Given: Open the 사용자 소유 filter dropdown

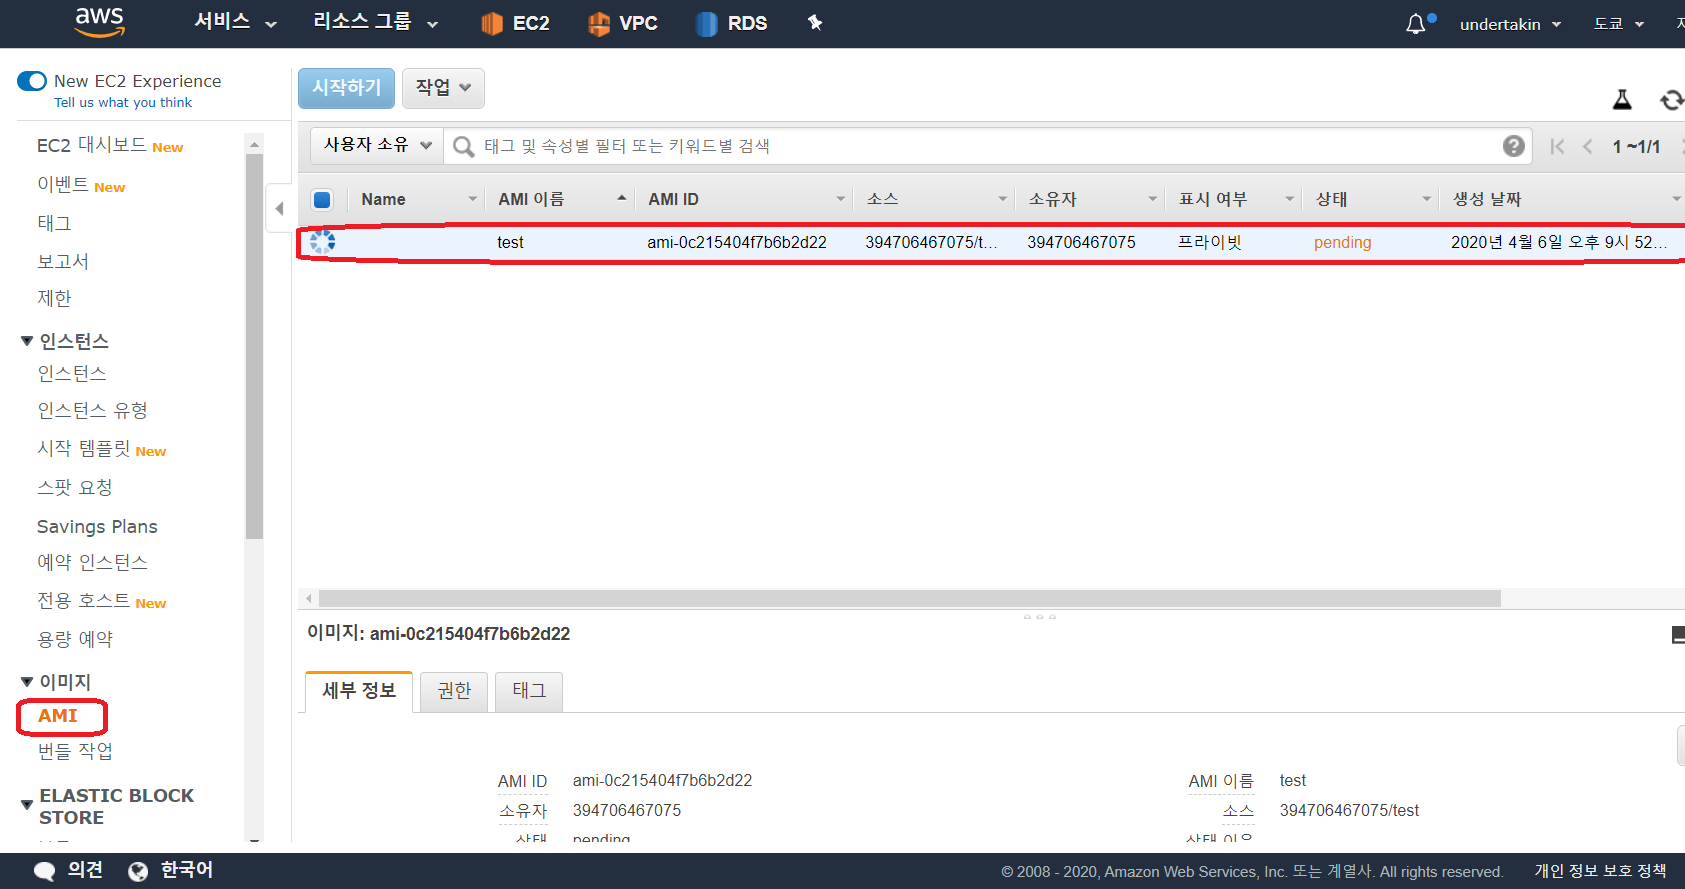Looking at the screenshot, I should (377, 145).
